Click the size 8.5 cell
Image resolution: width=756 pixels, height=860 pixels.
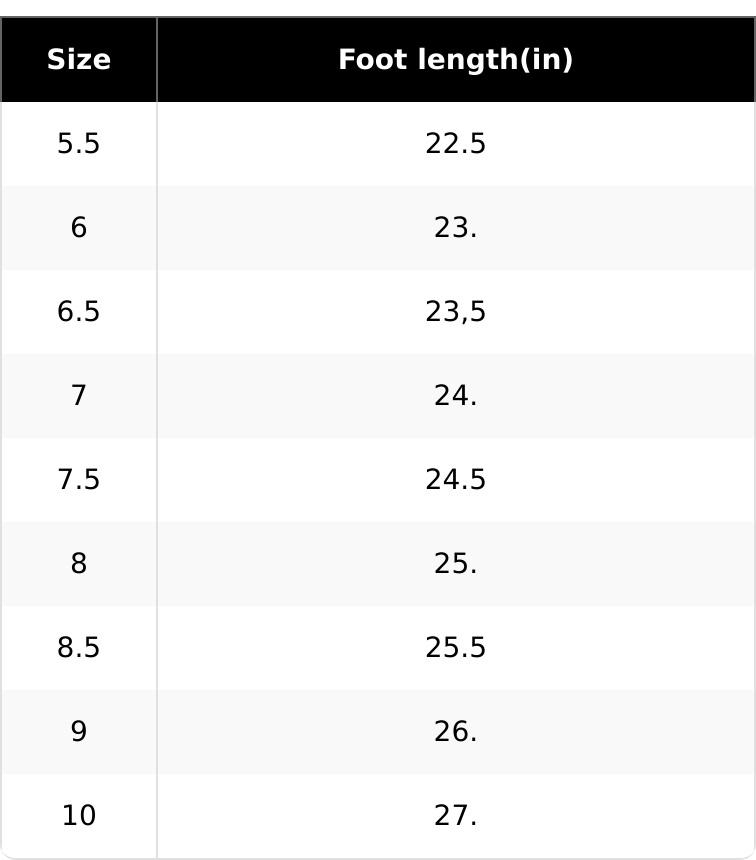click(78, 648)
